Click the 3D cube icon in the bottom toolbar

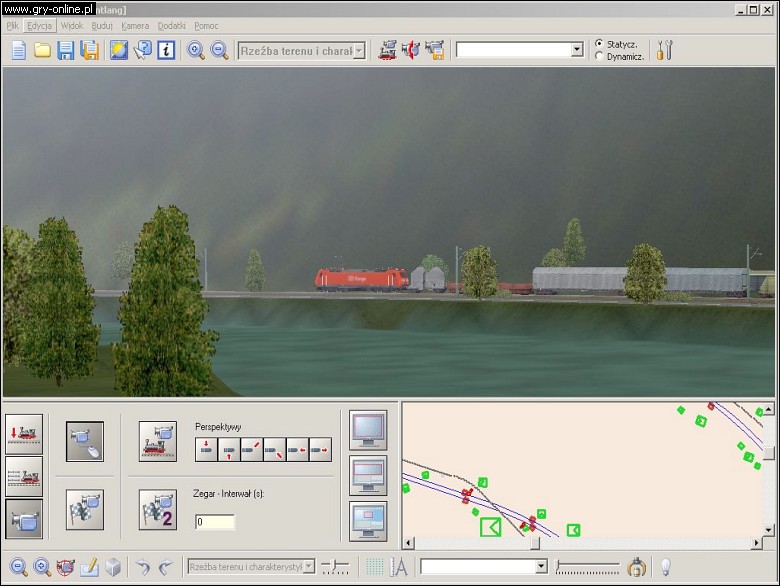point(113,567)
